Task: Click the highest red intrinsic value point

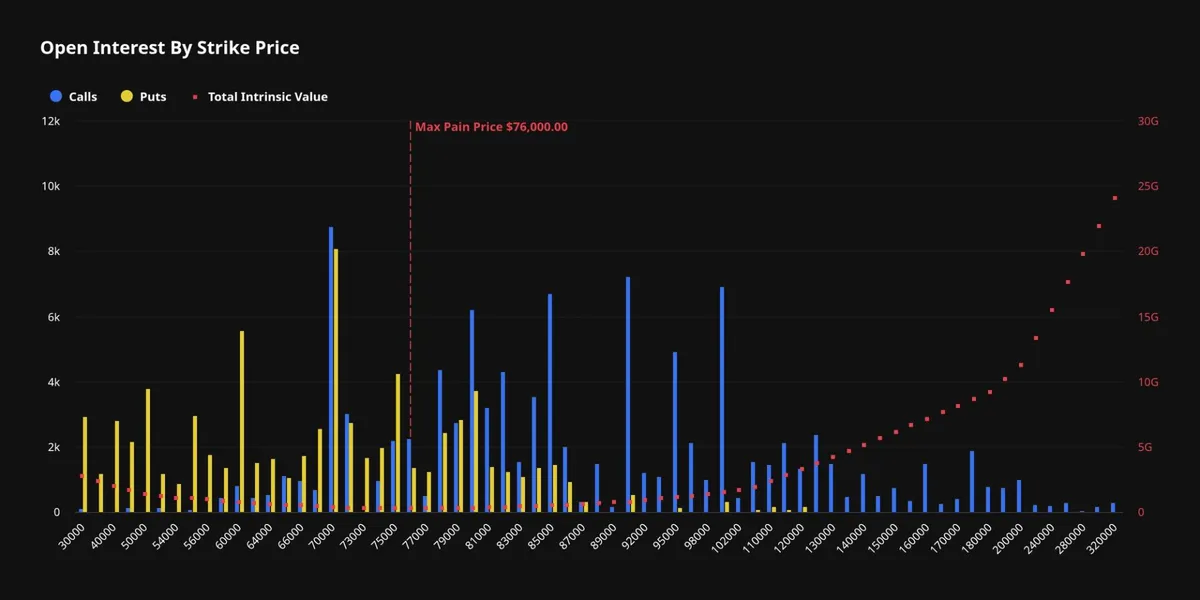Action: (1115, 198)
